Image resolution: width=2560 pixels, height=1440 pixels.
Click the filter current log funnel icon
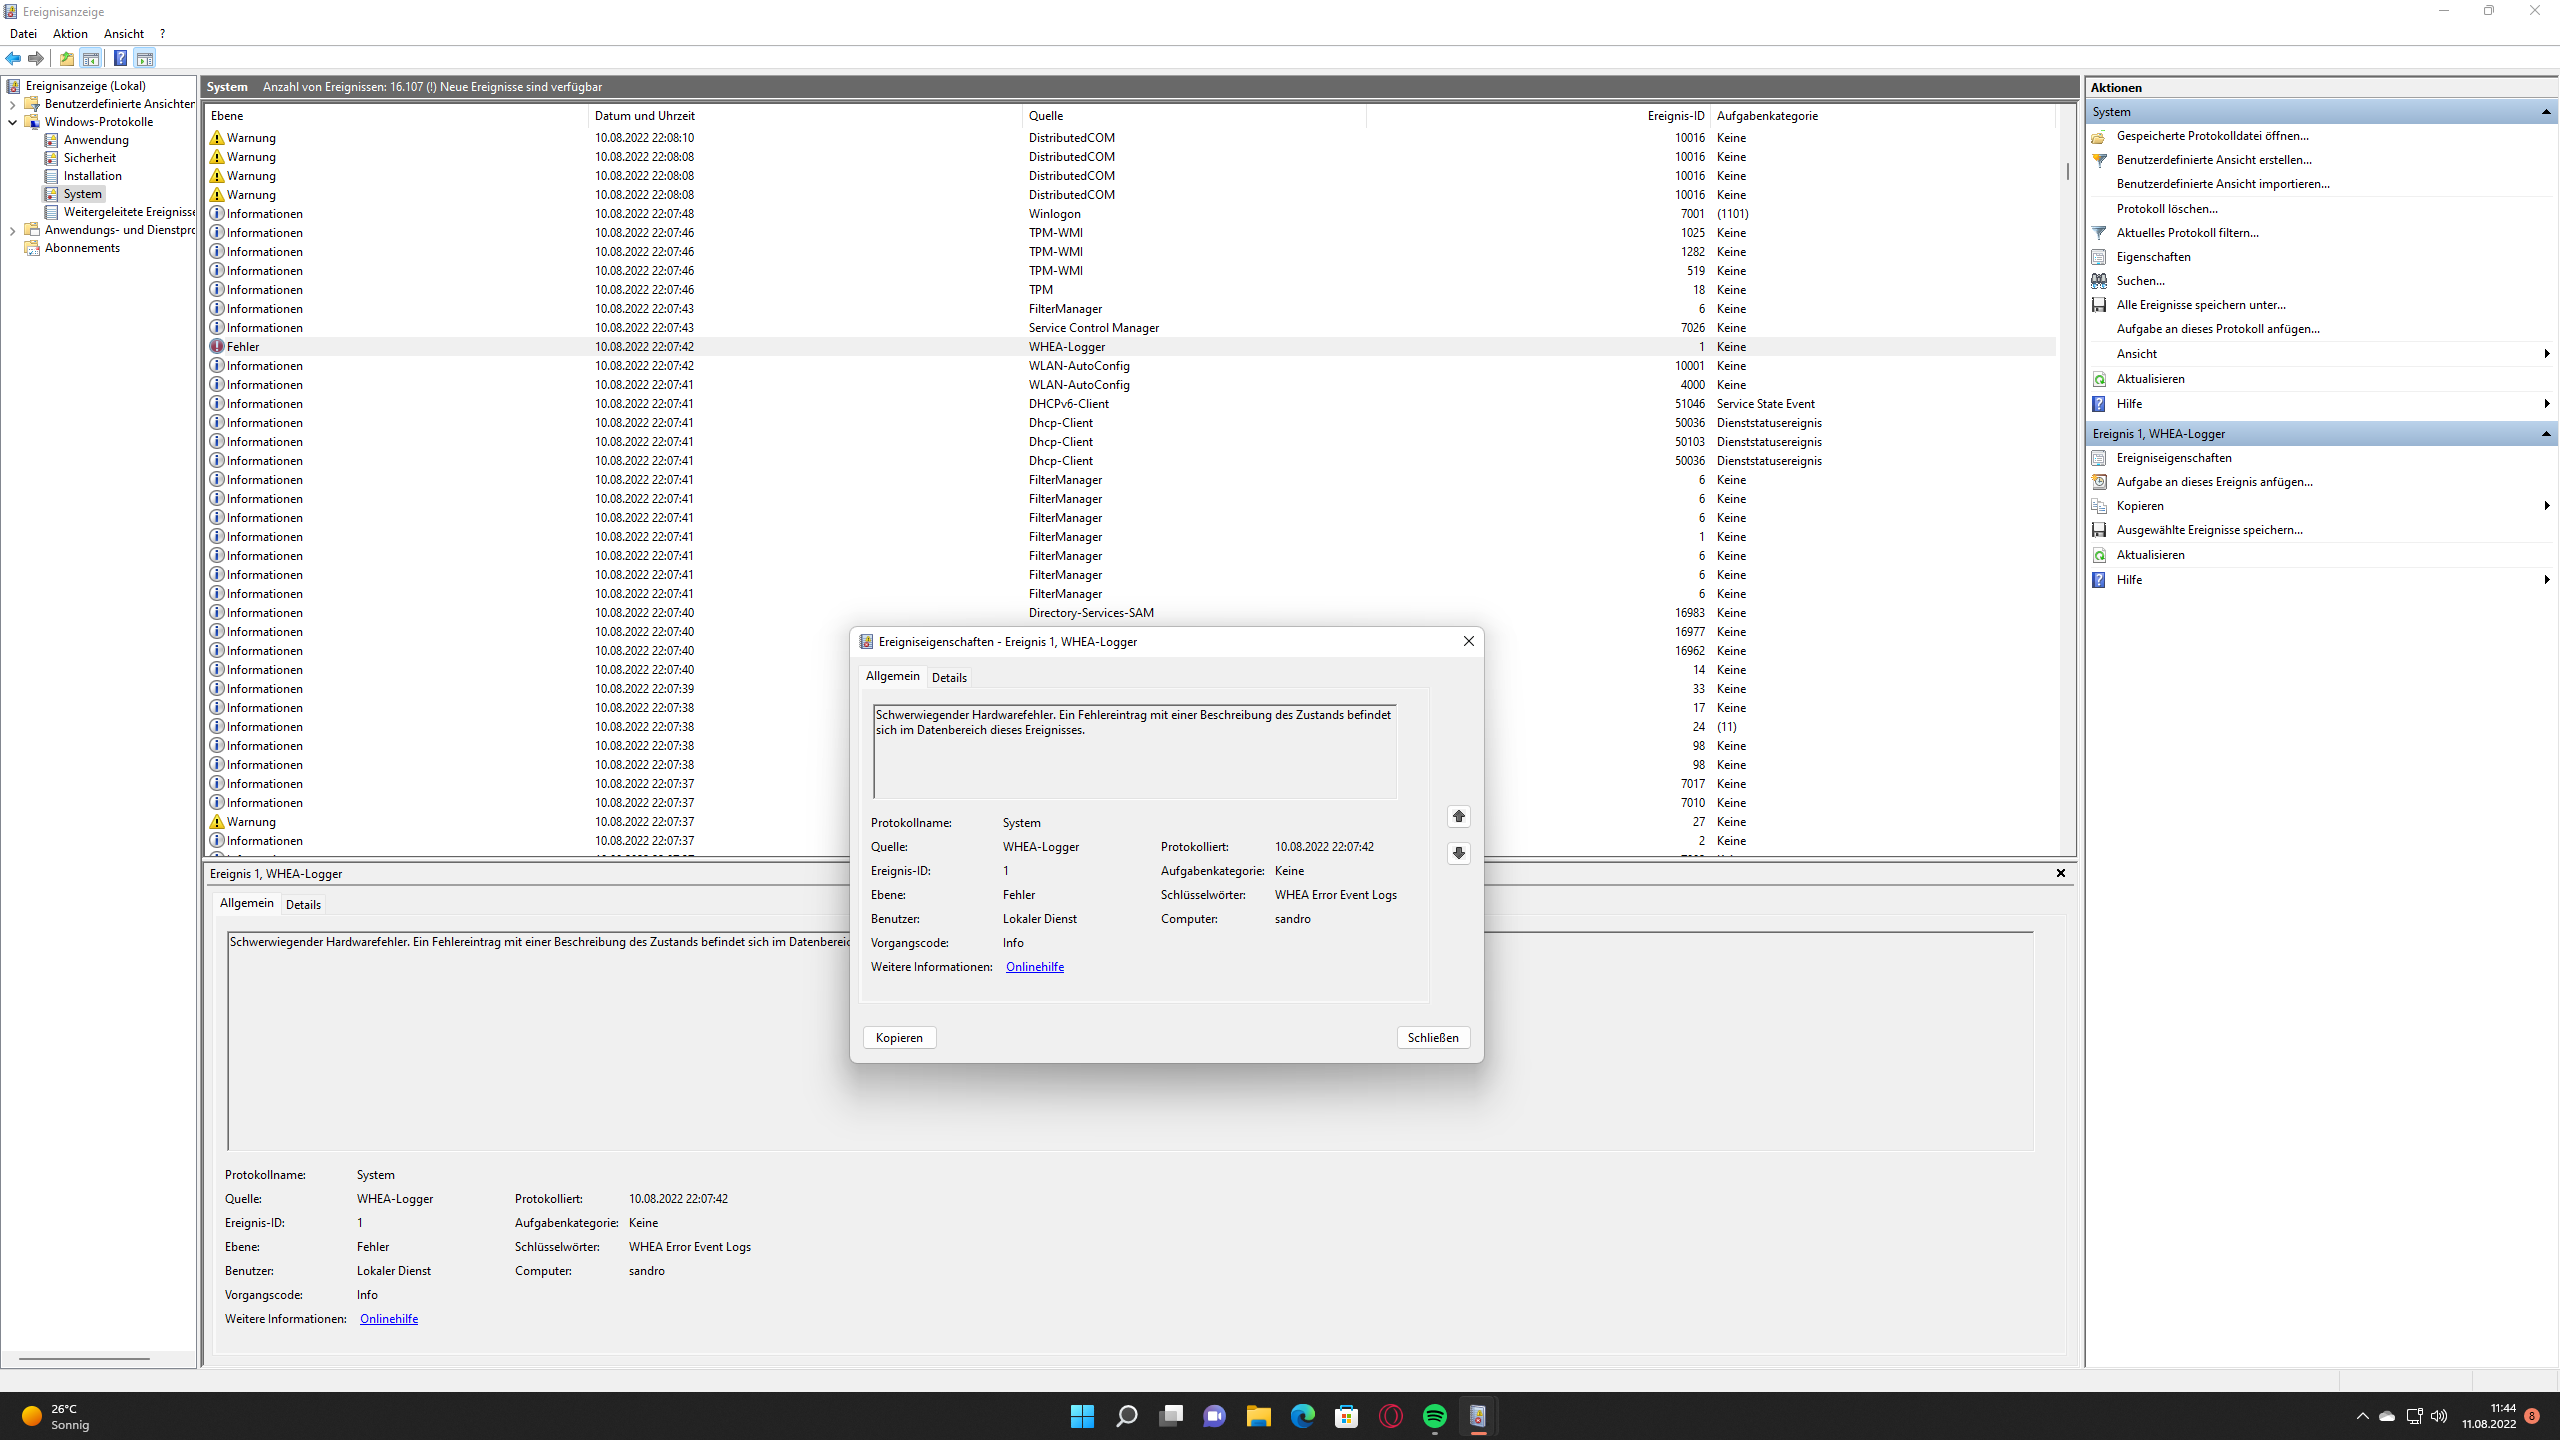(2099, 233)
